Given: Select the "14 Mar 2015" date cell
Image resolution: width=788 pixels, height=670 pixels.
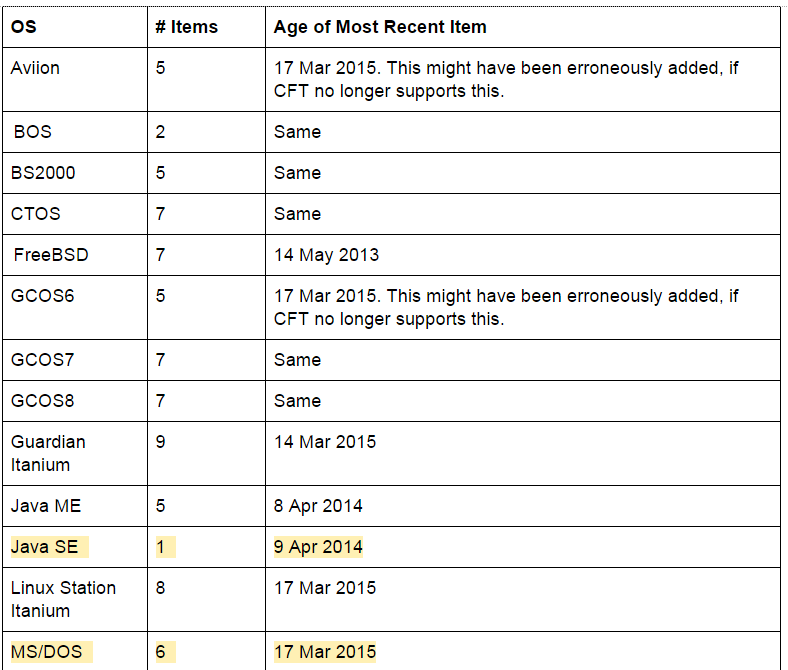Looking at the screenshot, I should click(x=325, y=442).
